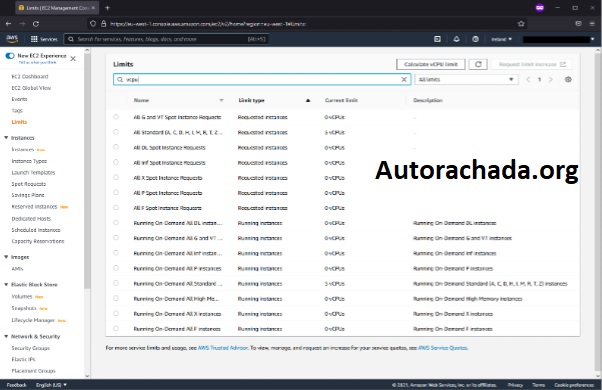Viewport: 602px width, 390px height.
Task: Click browser forward arrow
Action: click(x=22, y=24)
